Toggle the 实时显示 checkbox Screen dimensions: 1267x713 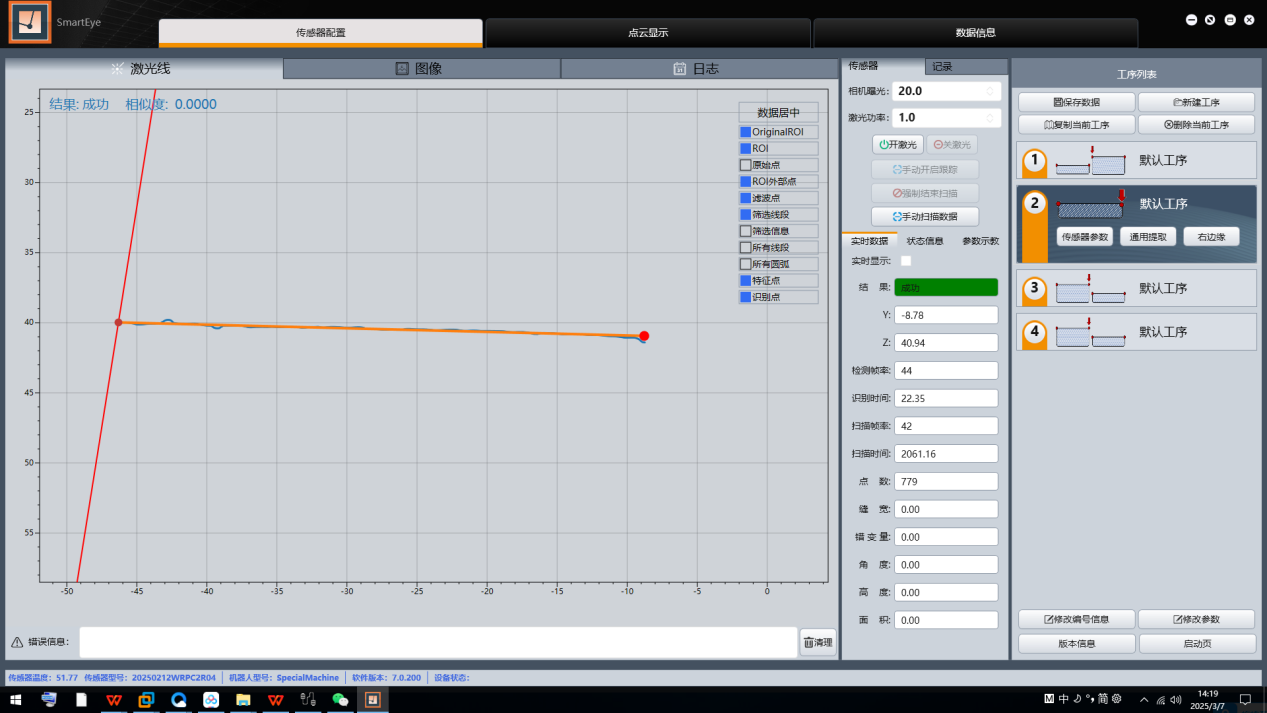[906, 261]
